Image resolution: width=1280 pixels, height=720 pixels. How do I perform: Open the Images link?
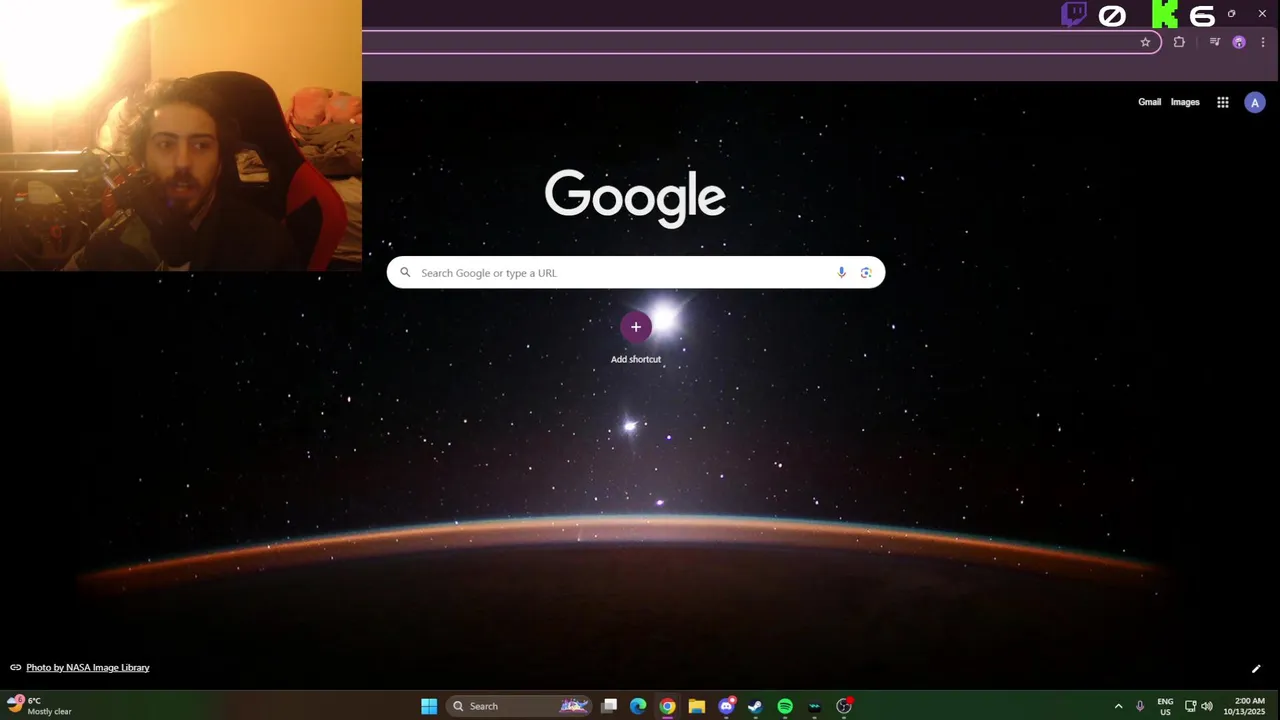point(1185,102)
